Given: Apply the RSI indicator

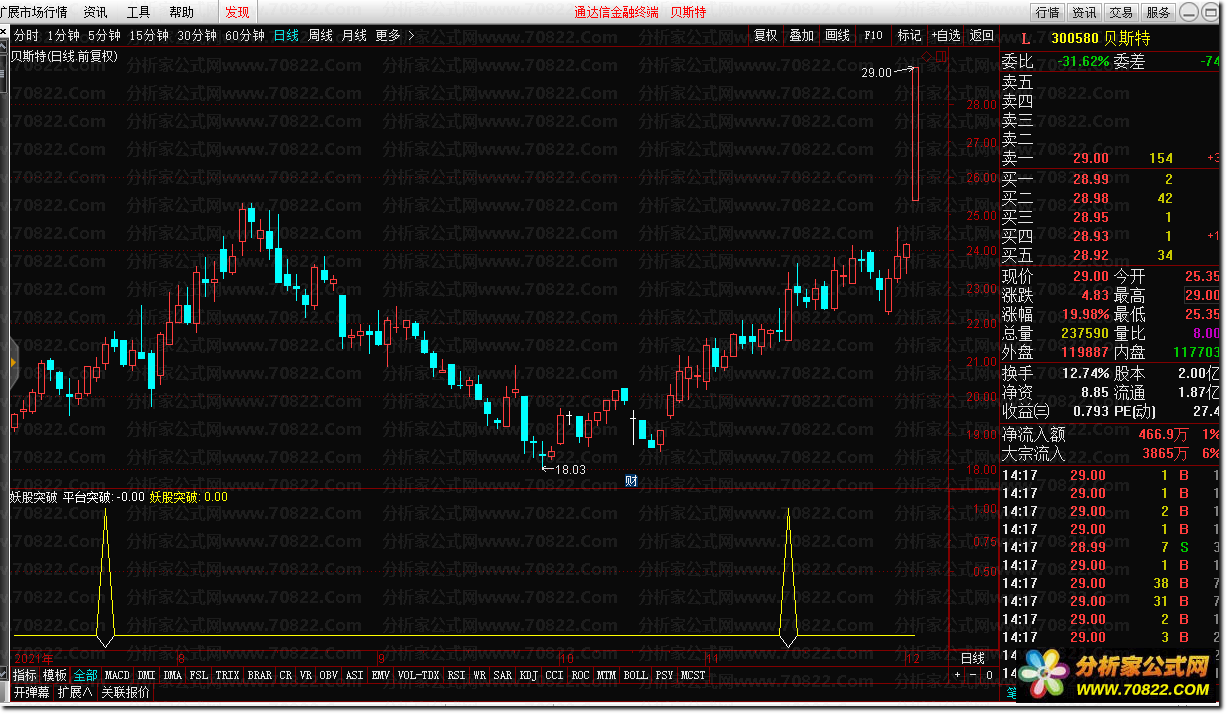Looking at the screenshot, I should pyautogui.click(x=457, y=675).
